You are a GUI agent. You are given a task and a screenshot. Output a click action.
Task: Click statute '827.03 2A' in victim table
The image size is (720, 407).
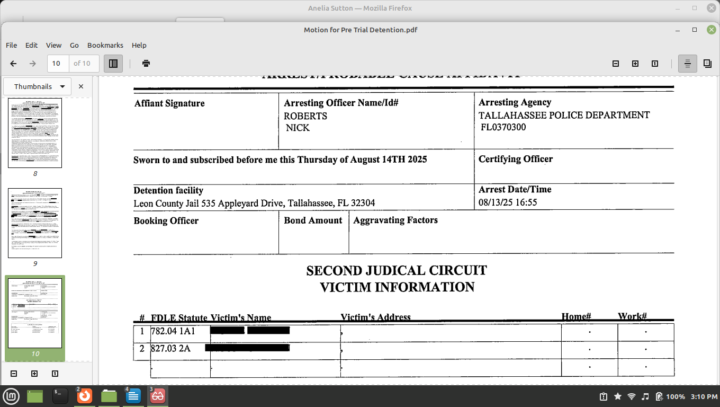pos(170,349)
